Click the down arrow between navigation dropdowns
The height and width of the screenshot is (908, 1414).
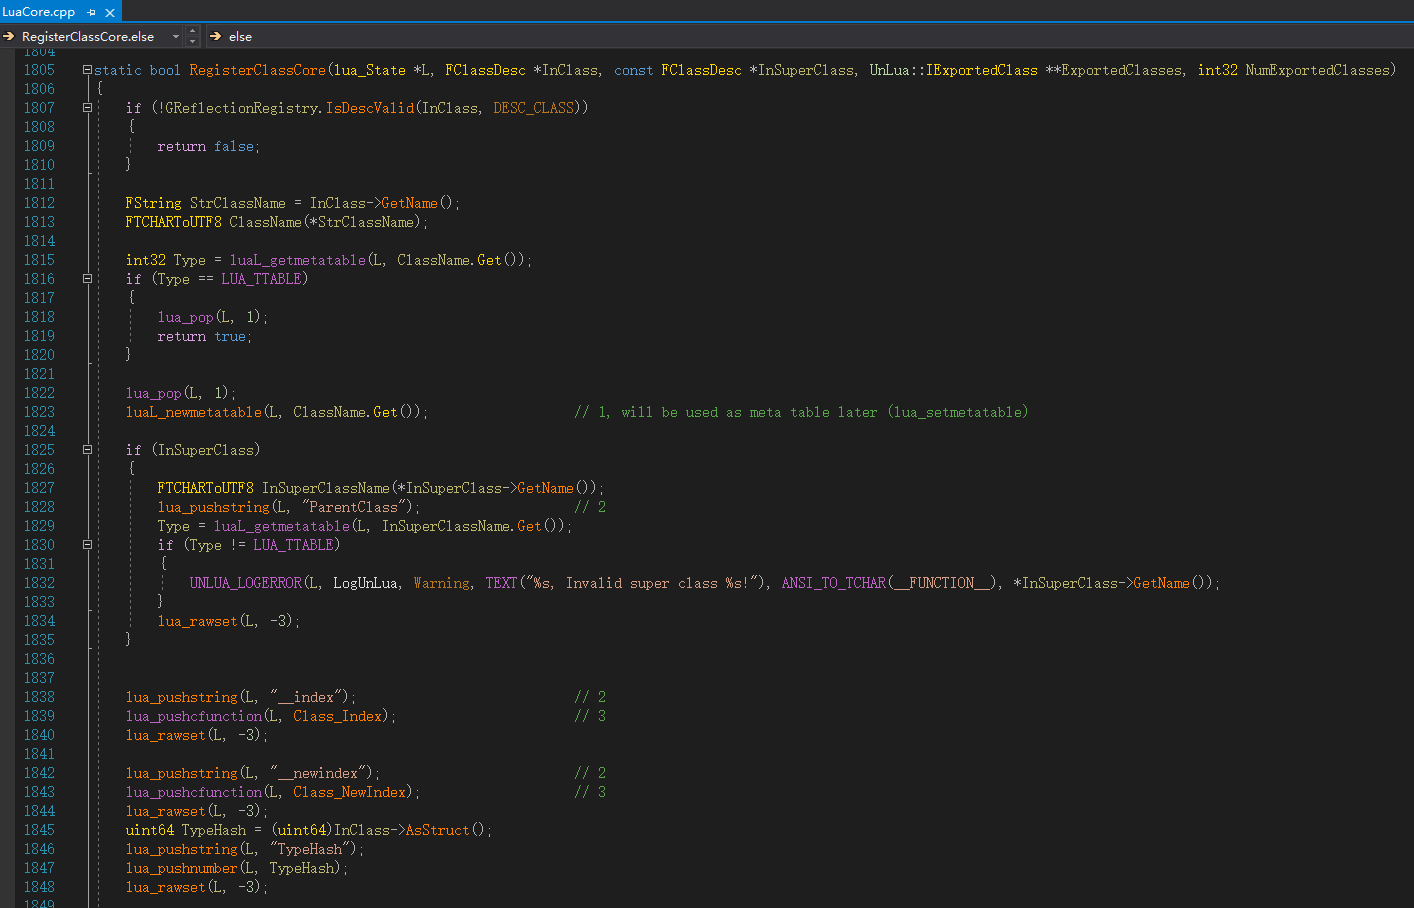[x=193, y=42]
